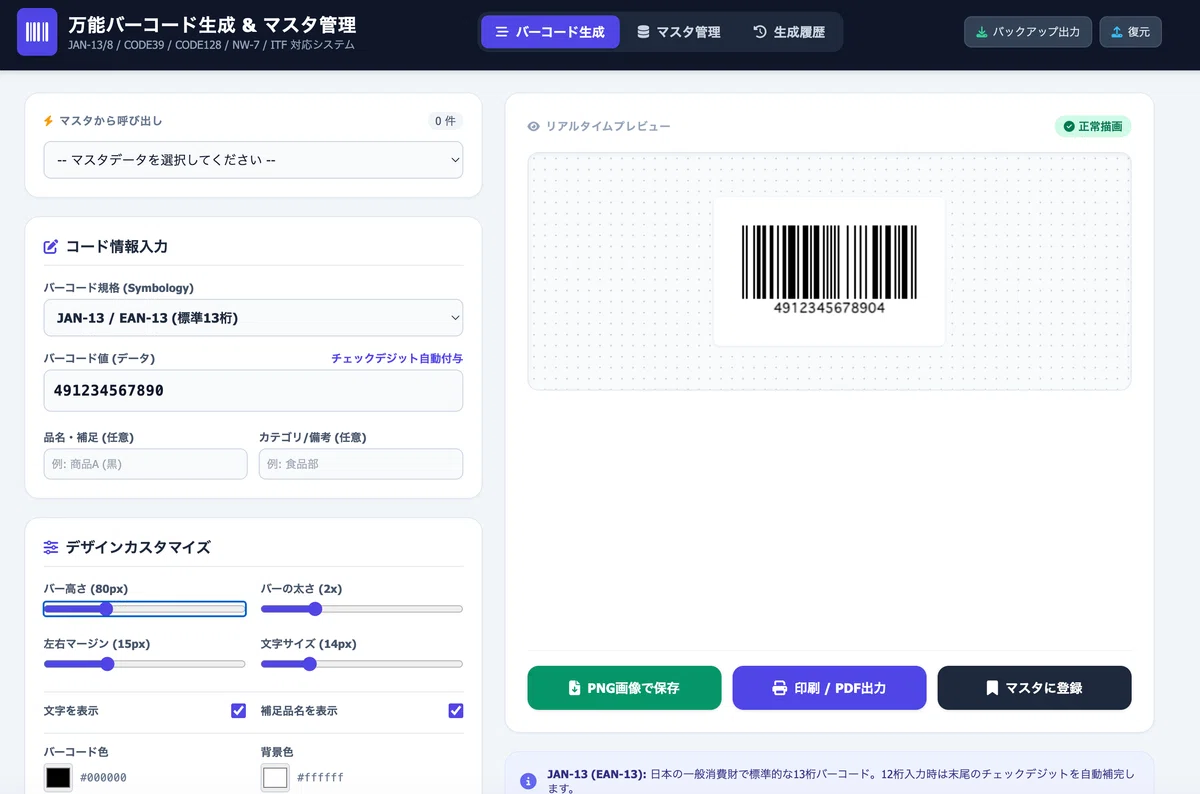Adjust the 文字サイズ slider

click(362, 664)
